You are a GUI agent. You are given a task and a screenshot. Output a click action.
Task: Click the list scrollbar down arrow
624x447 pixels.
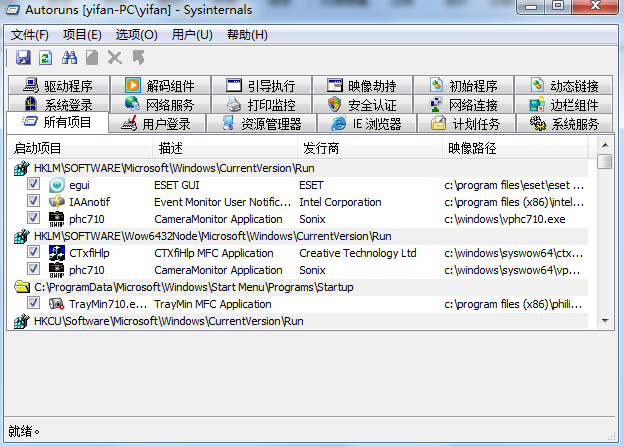(x=605, y=321)
